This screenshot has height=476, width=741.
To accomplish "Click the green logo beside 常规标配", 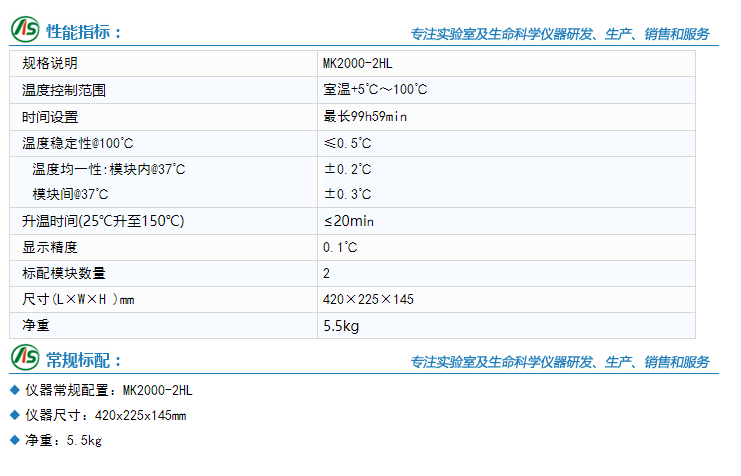I will click(x=26, y=357).
